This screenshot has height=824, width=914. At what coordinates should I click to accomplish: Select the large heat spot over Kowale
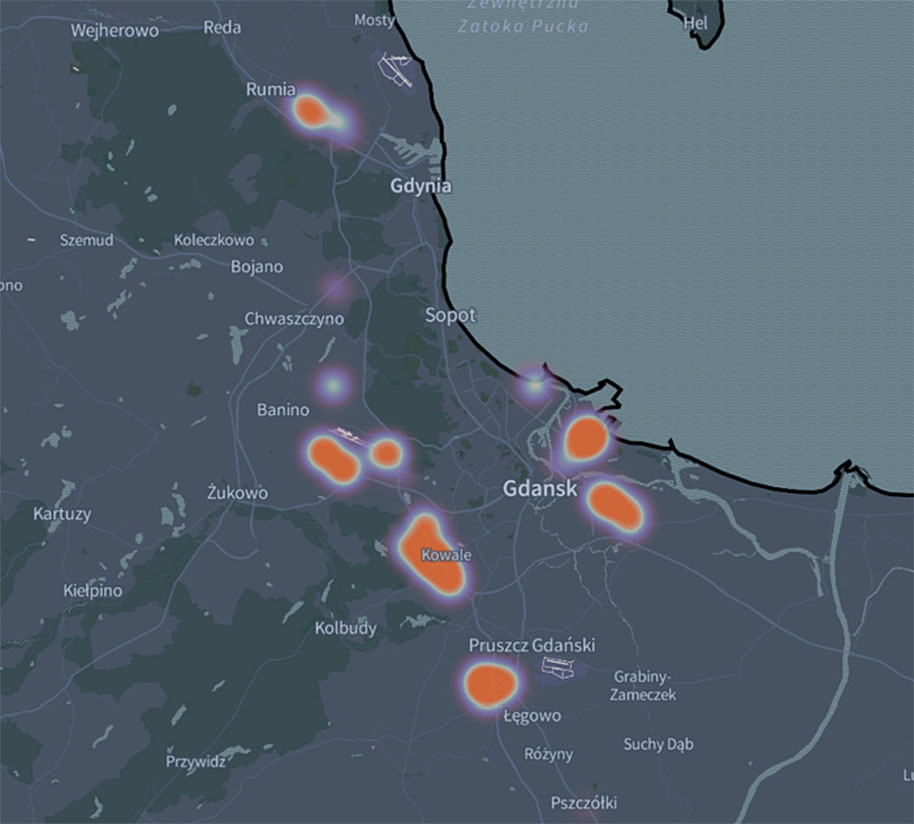(431, 556)
